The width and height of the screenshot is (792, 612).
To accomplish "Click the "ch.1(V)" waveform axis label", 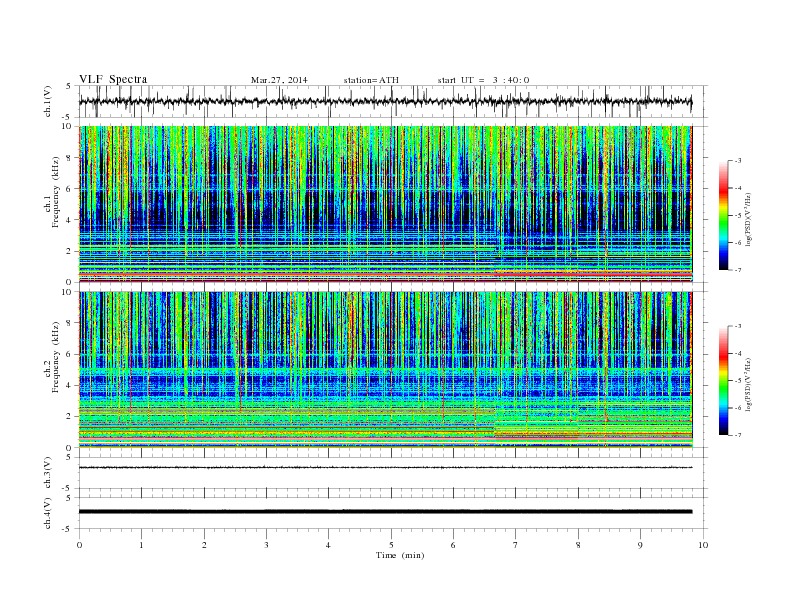I will 47,101.
